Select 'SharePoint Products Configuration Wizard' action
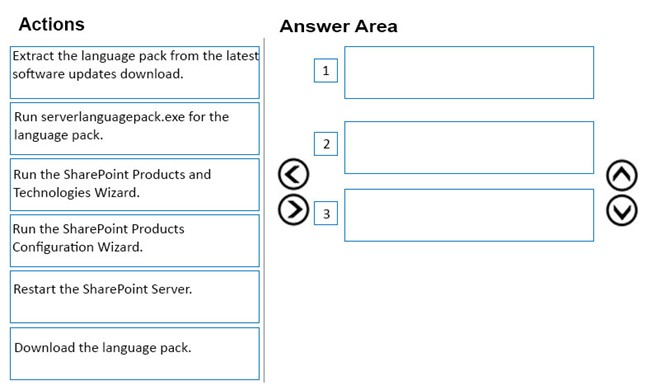This screenshot has height=390, width=646. click(135, 241)
